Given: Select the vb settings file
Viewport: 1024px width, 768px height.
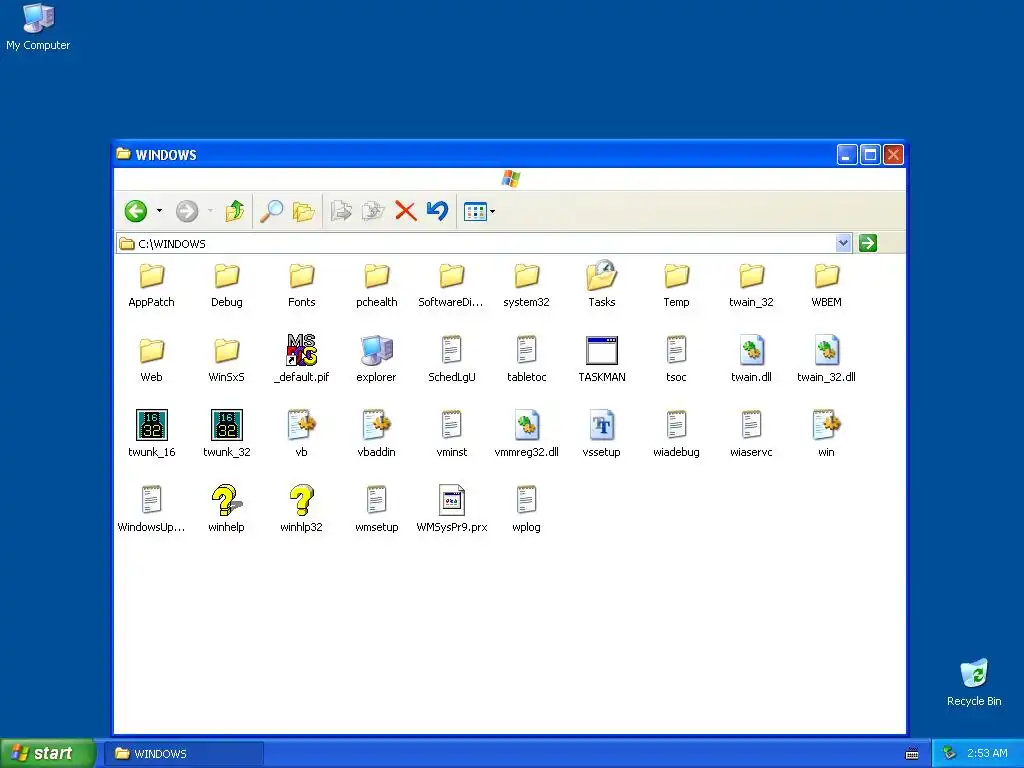Looking at the screenshot, I should 302,434.
